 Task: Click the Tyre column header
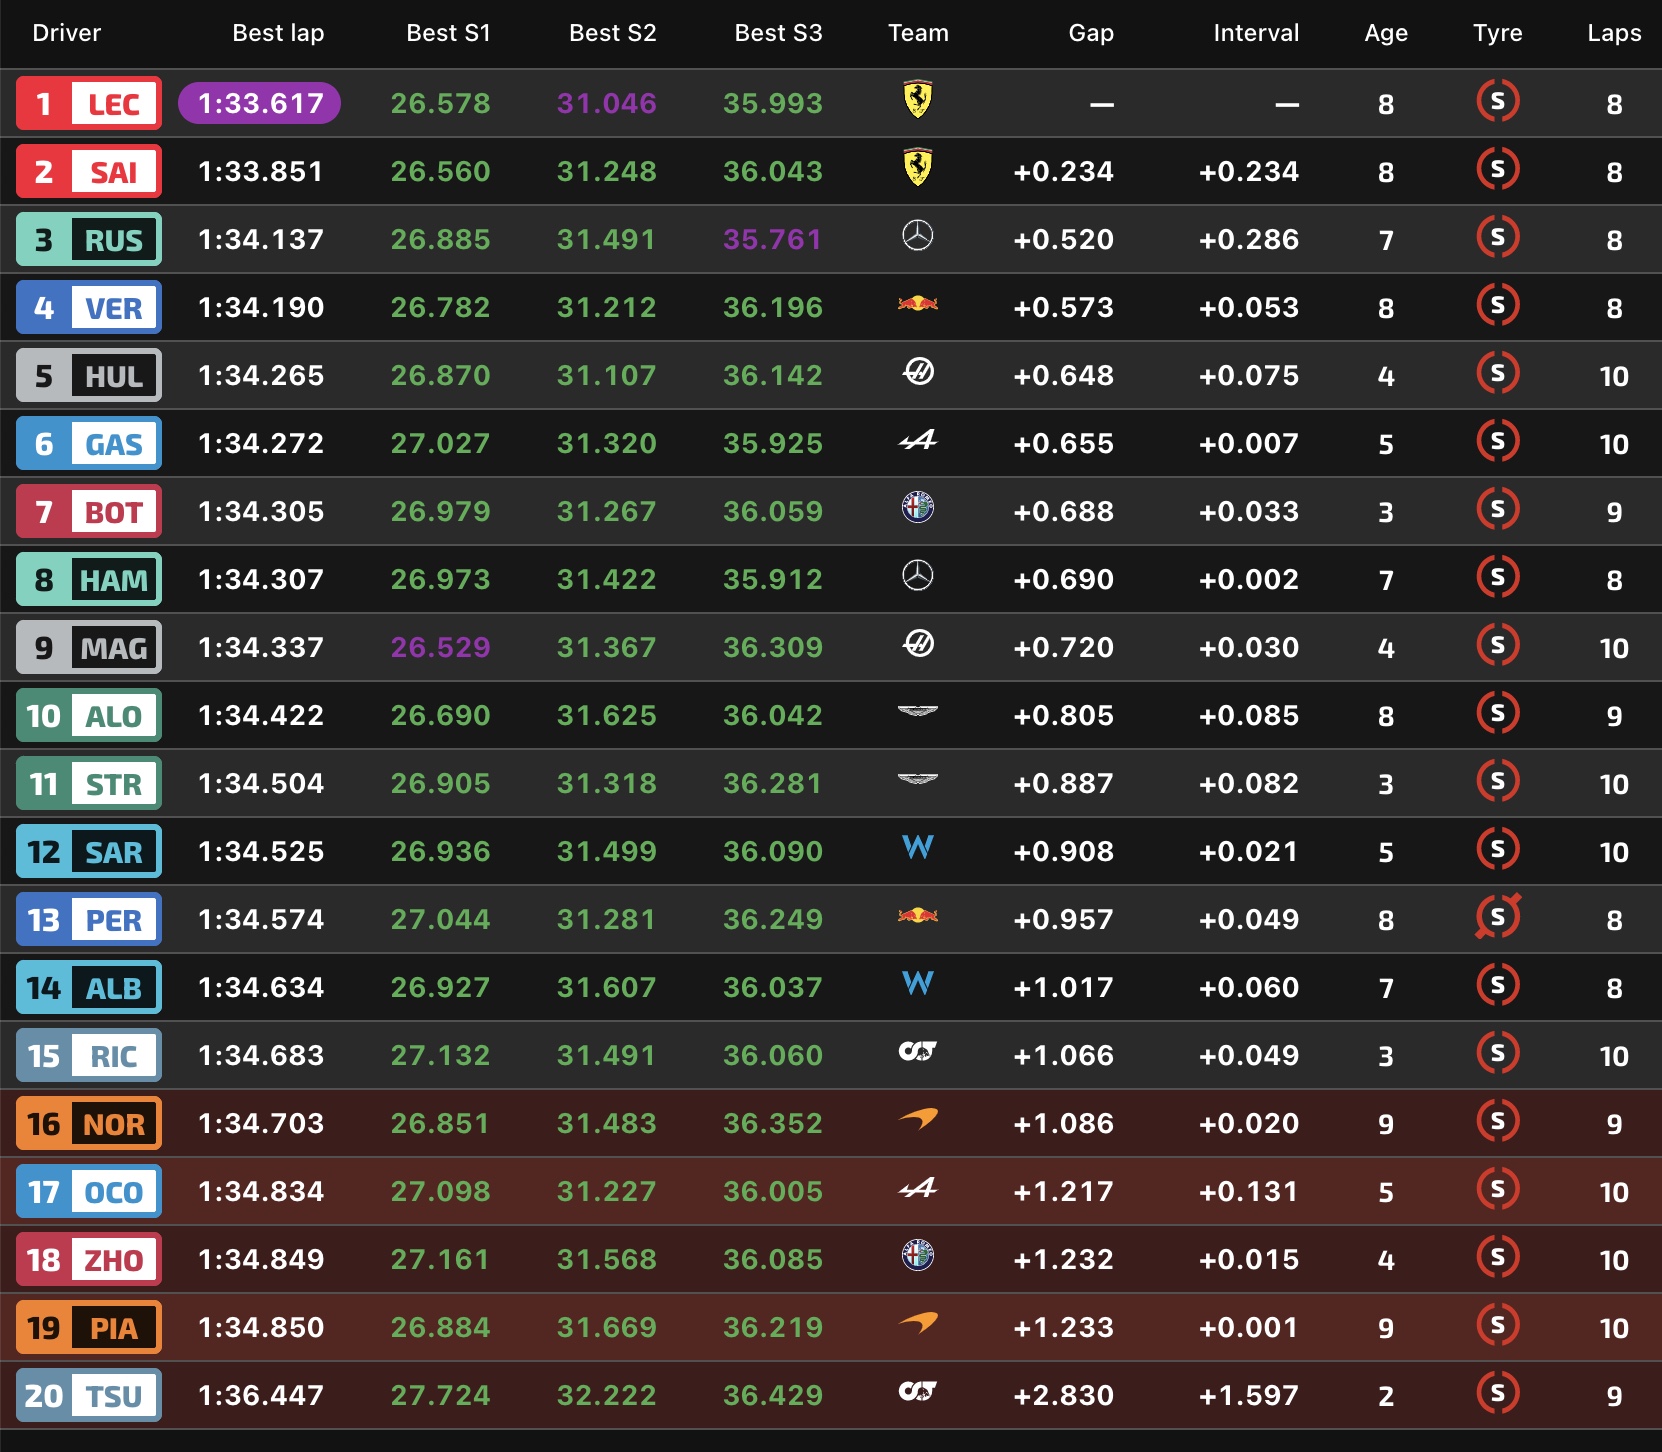coord(1497,33)
